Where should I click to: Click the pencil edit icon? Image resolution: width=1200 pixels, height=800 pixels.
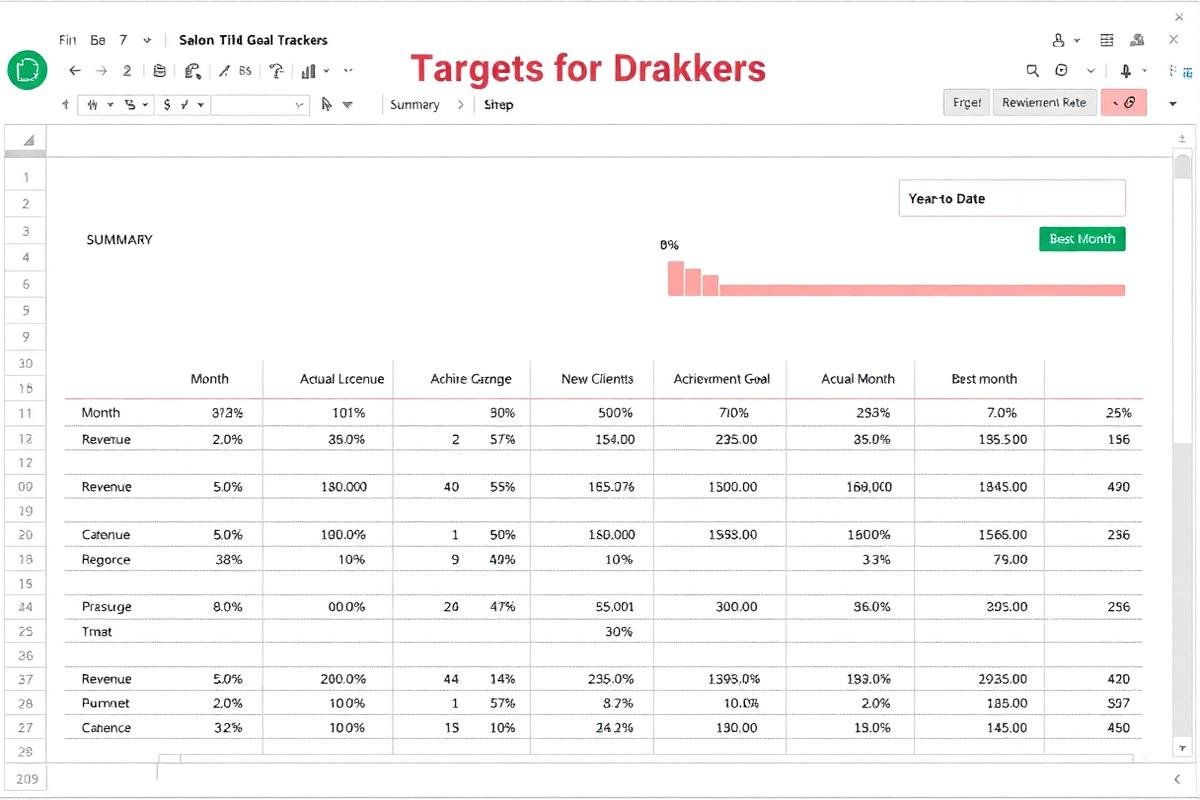[225, 71]
